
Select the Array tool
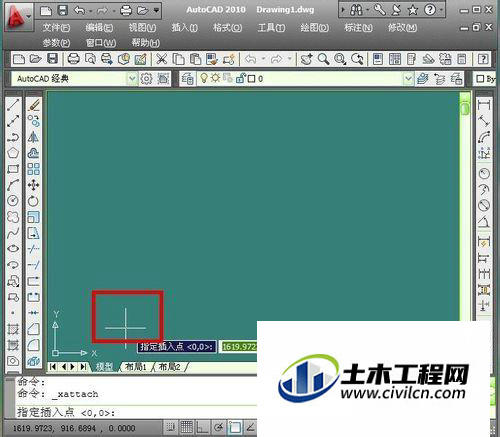[x=33, y=169]
